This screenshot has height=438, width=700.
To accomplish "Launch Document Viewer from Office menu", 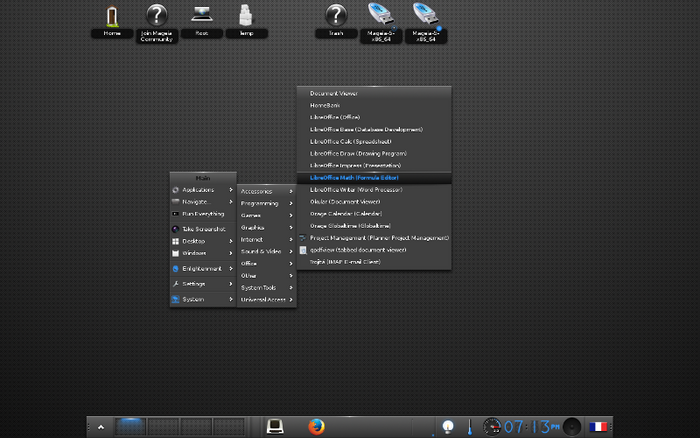I will tap(374, 93).
